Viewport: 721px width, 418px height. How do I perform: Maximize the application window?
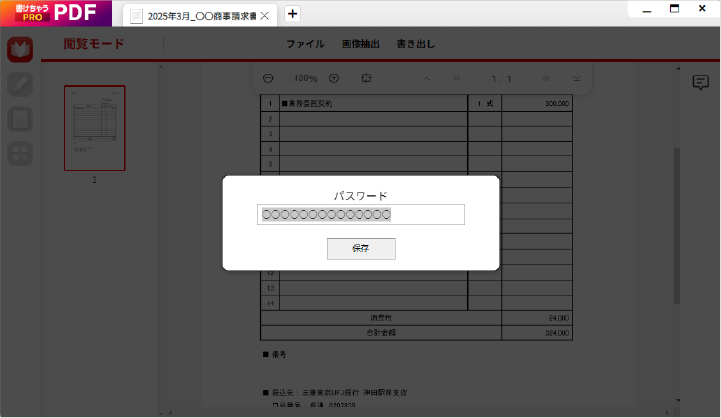coord(674,9)
